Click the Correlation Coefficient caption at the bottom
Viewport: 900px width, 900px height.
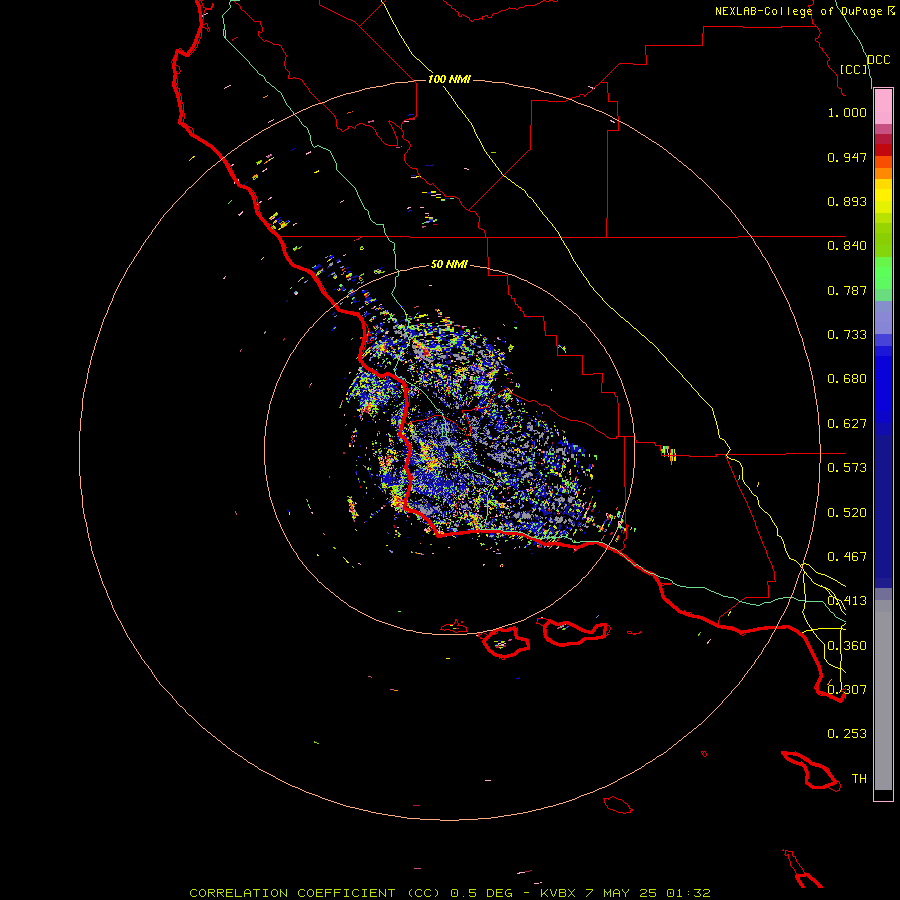pyautogui.click(x=449, y=893)
